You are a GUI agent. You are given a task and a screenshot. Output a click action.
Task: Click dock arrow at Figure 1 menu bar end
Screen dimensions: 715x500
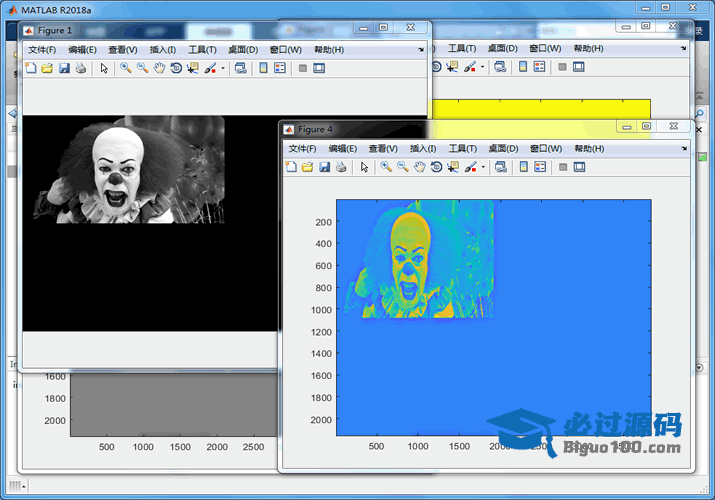pos(420,50)
